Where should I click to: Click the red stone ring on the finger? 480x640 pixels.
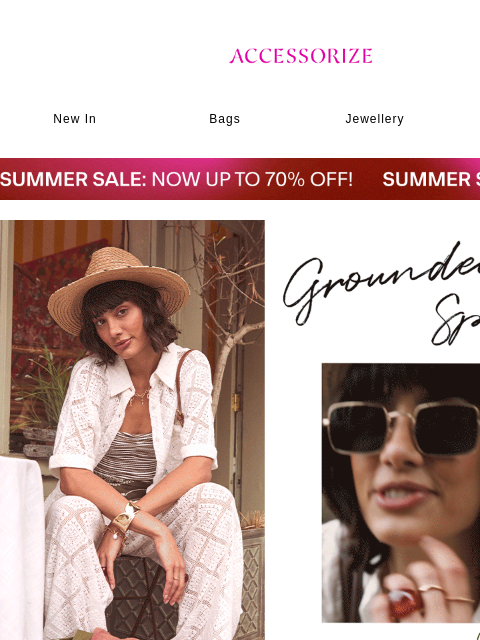pos(404,603)
